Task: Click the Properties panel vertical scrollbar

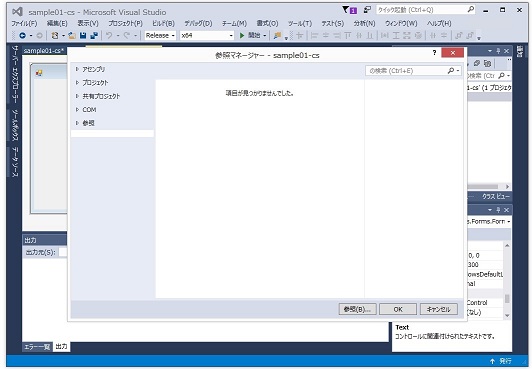Action: tap(507, 280)
